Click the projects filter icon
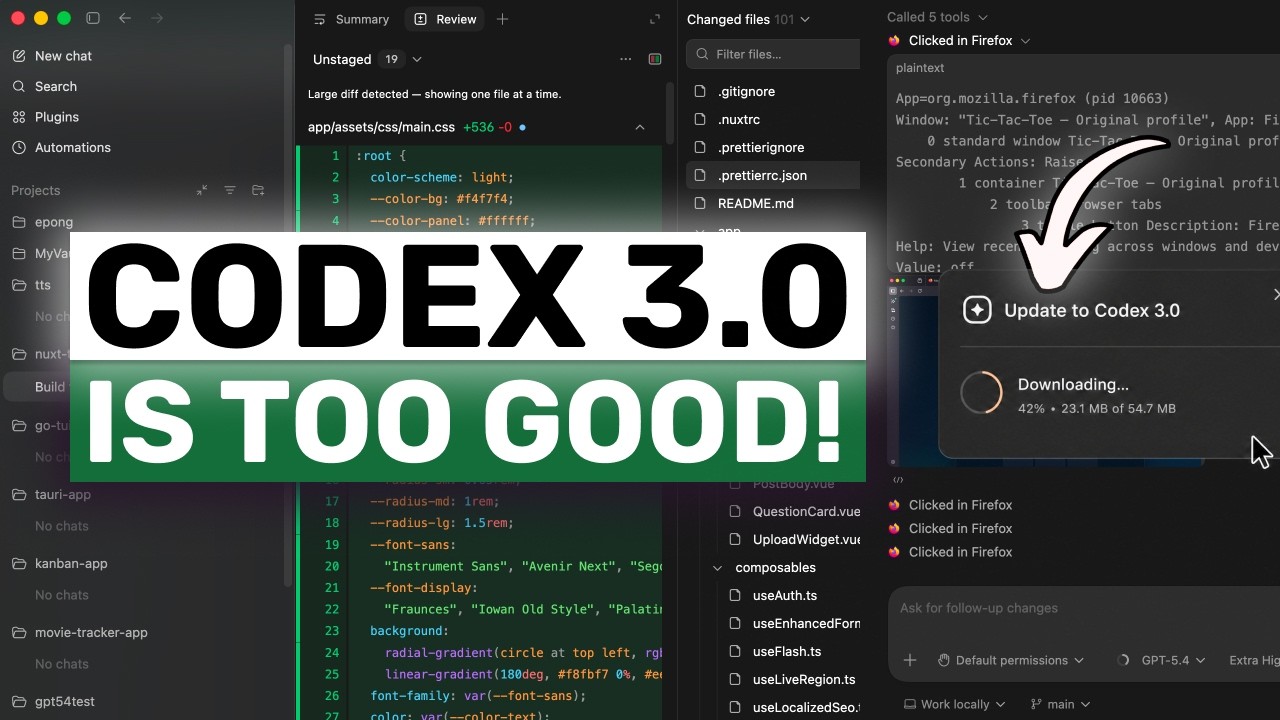 point(230,190)
